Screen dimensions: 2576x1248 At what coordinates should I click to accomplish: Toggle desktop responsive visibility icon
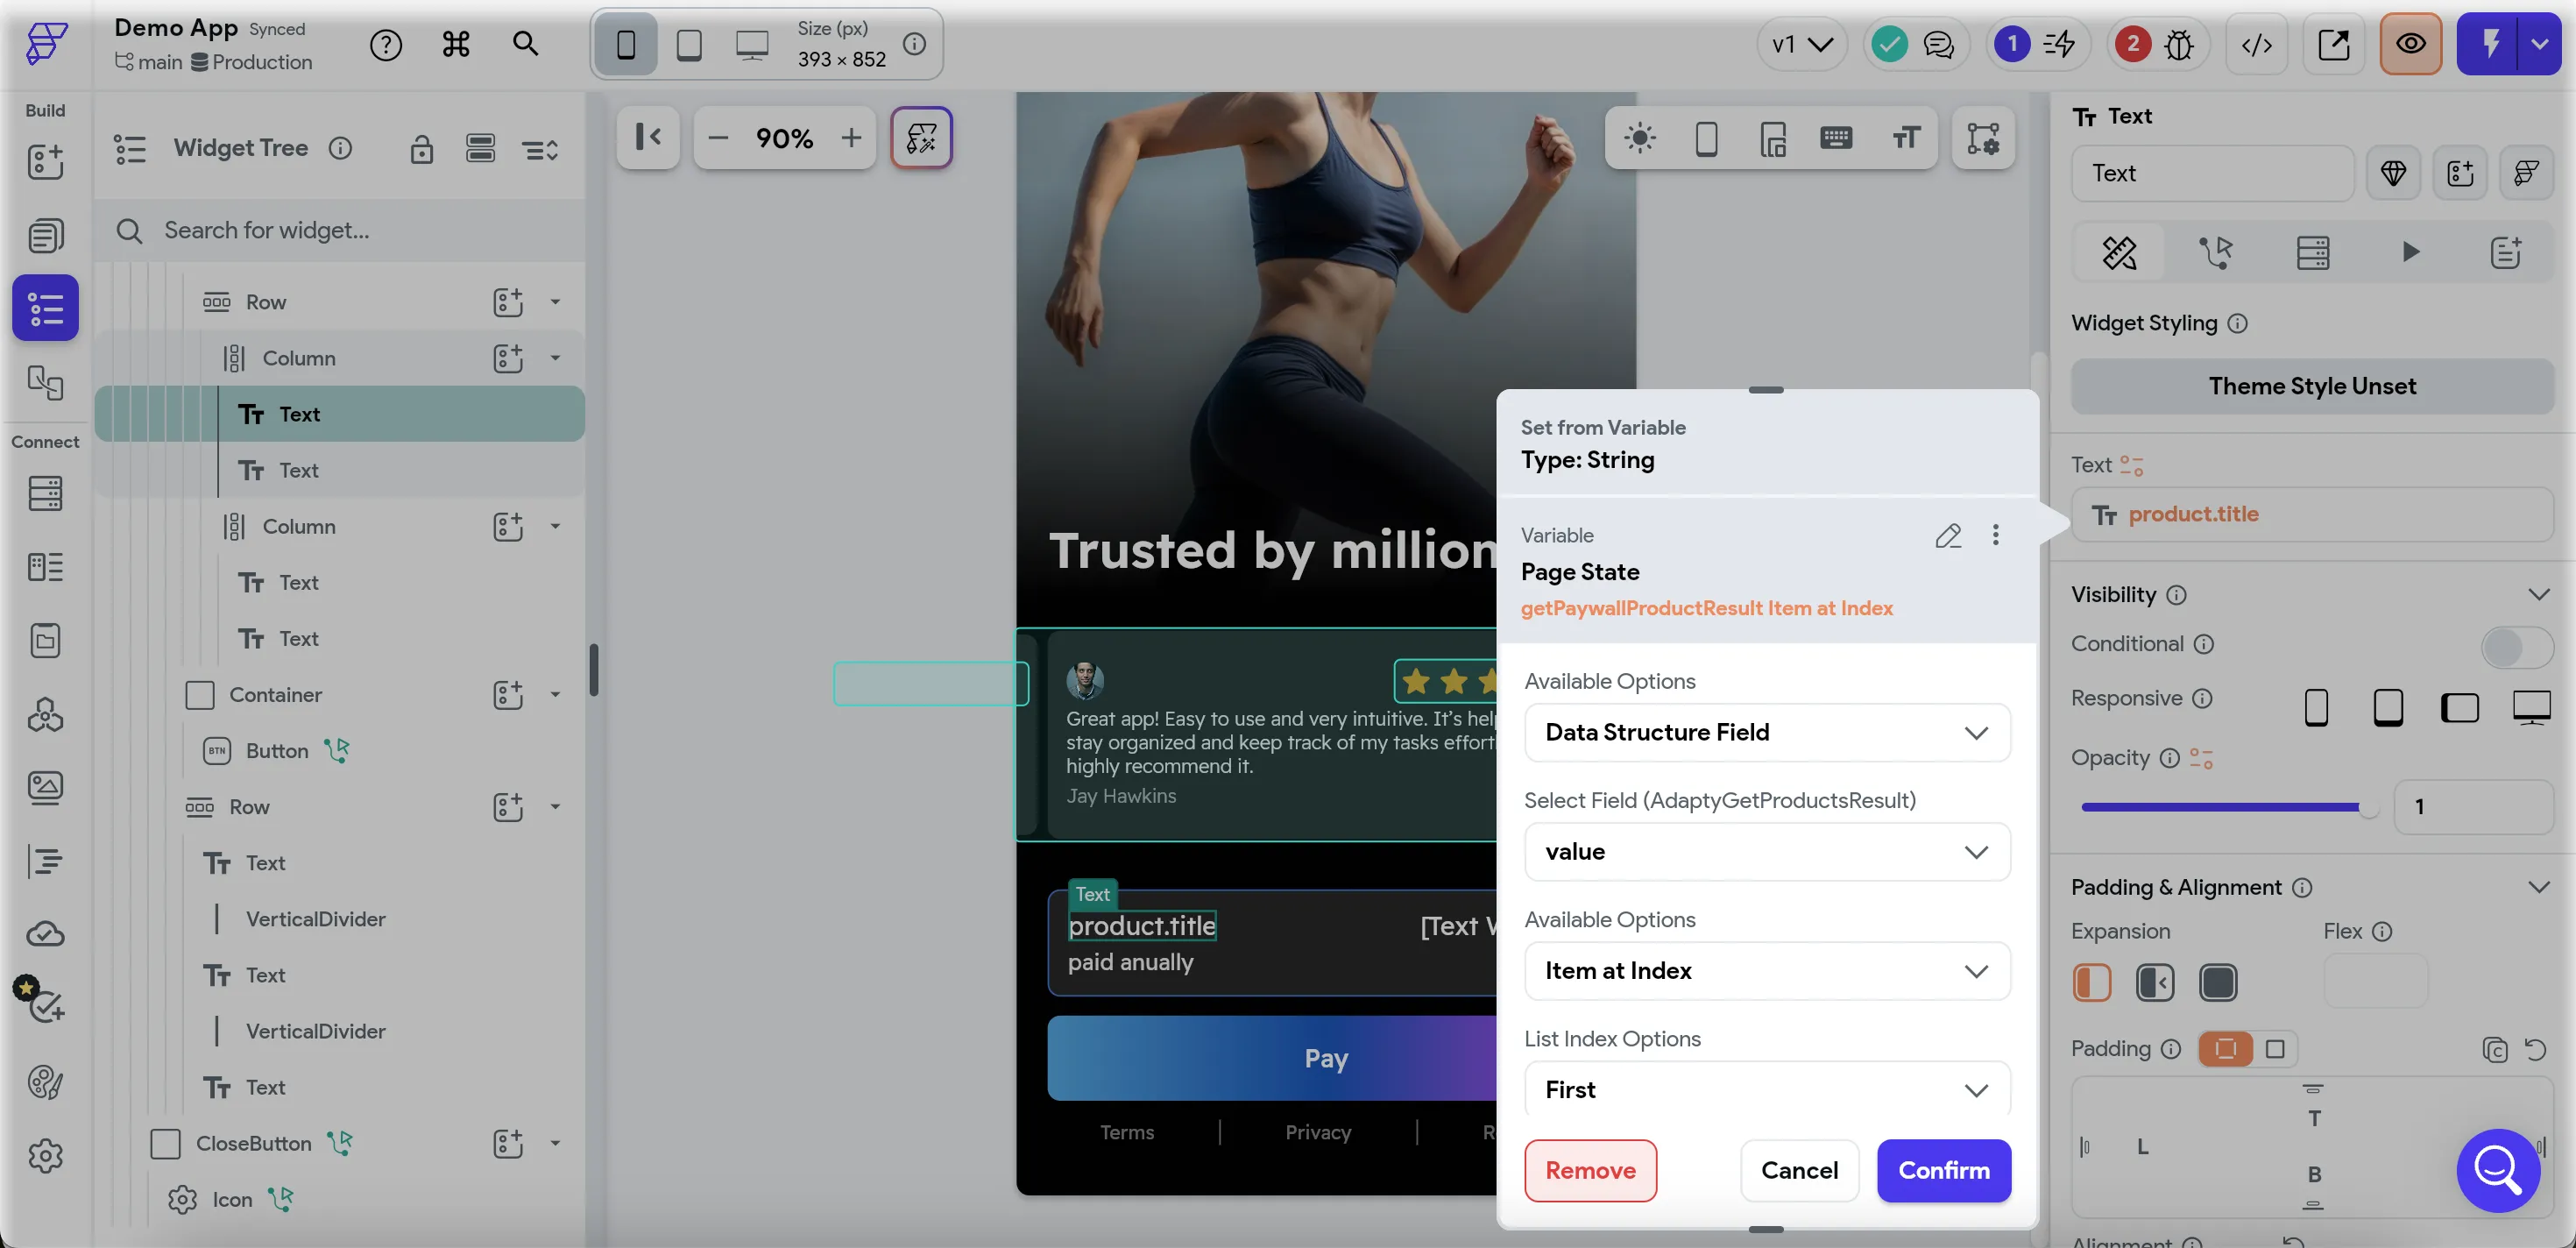(2531, 707)
